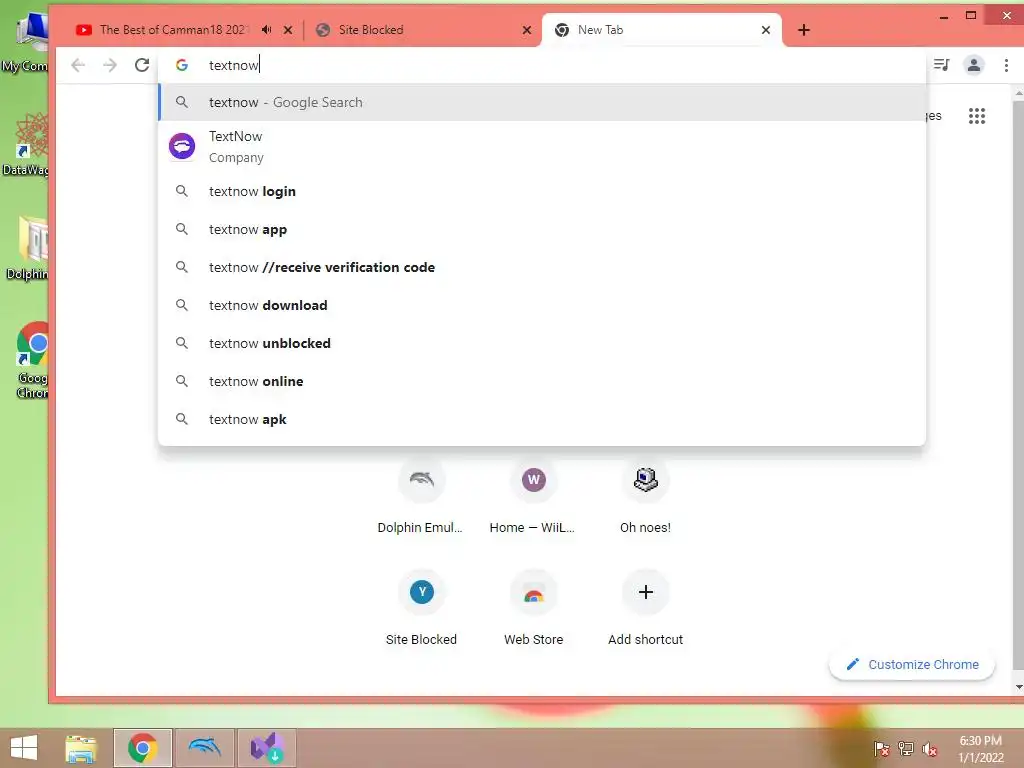Image resolution: width=1024 pixels, height=768 pixels.
Task: Select TextNow Company suggestion
Action: [542, 146]
